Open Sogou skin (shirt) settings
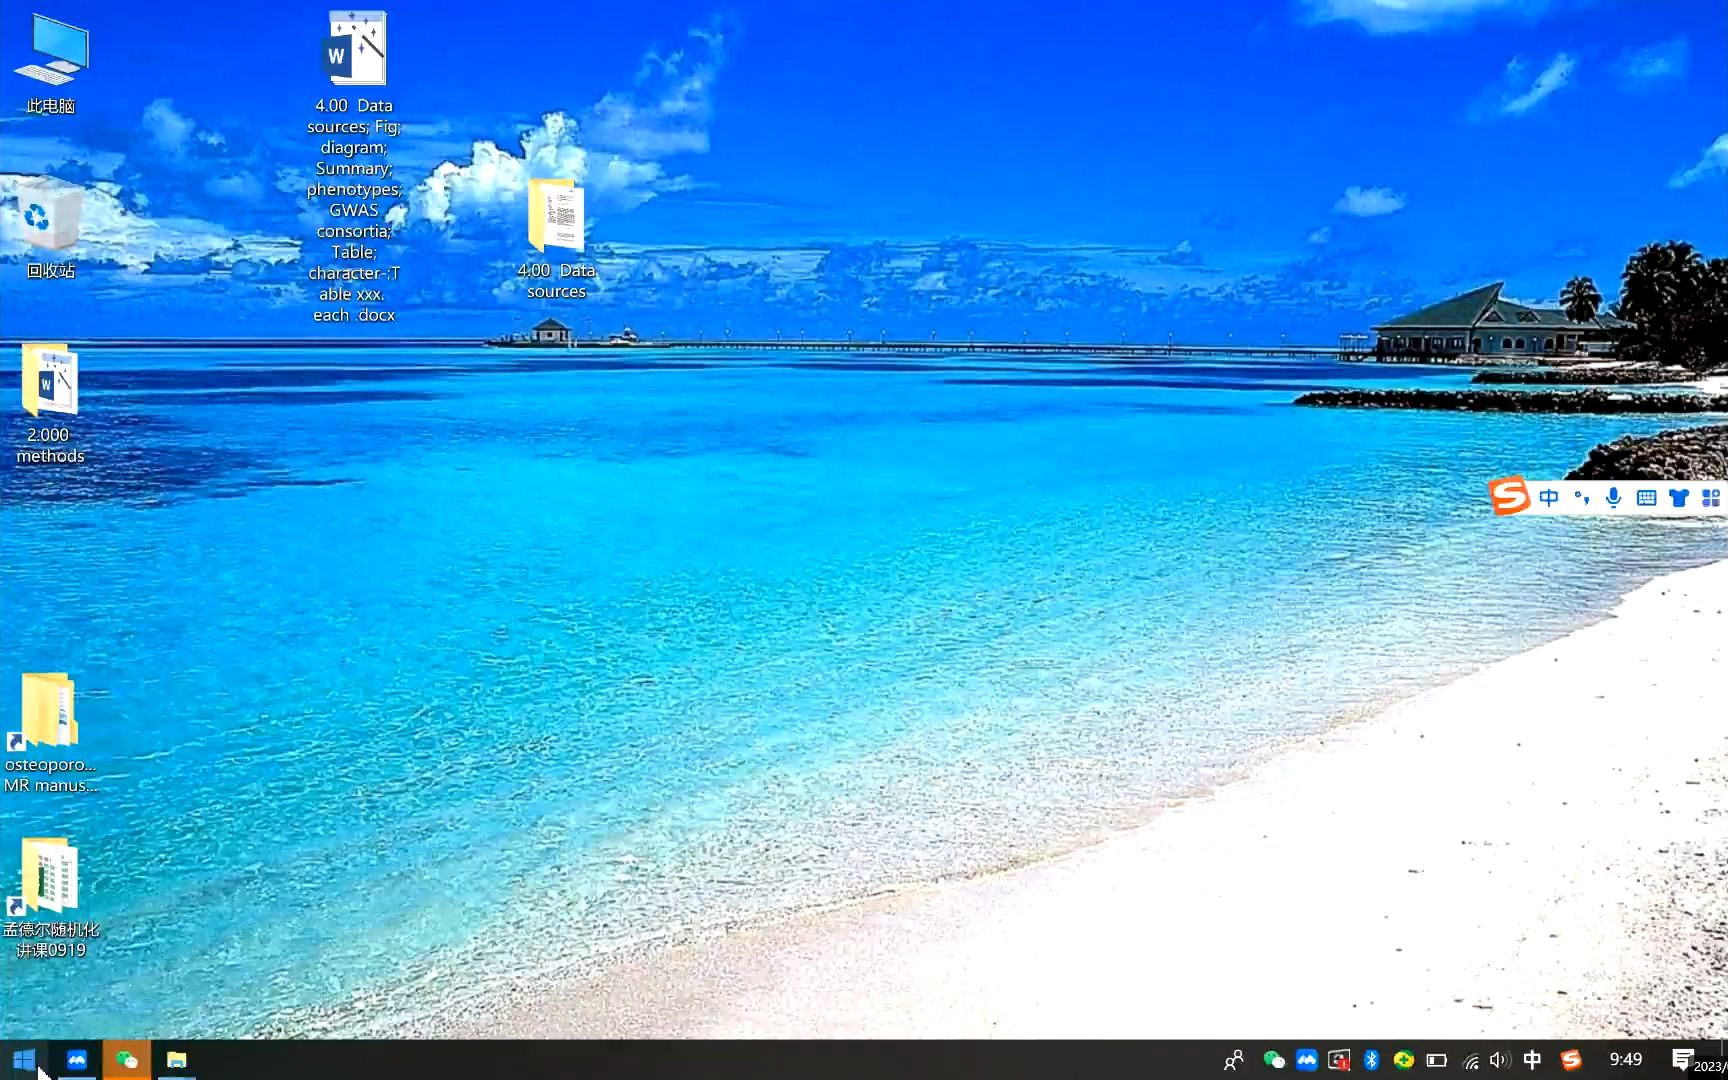The height and width of the screenshot is (1080, 1728). (1679, 497)
